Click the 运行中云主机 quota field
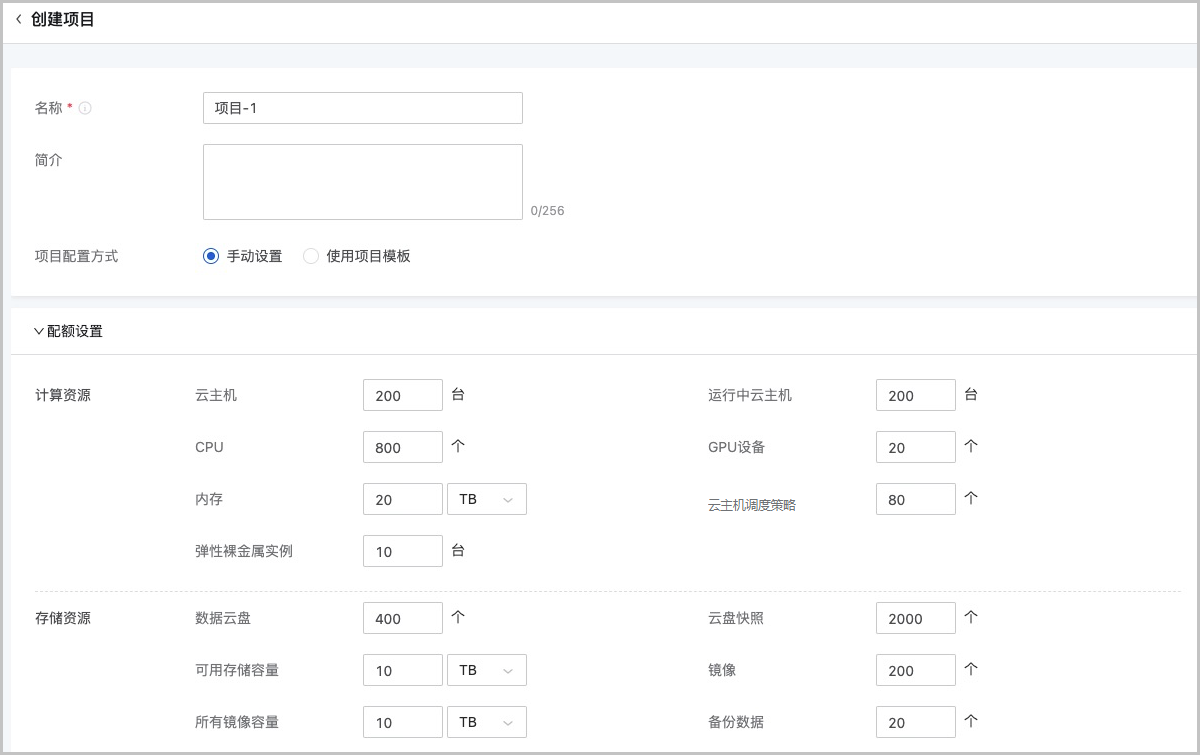The image size is (1200, 755). tap(915, 395)
